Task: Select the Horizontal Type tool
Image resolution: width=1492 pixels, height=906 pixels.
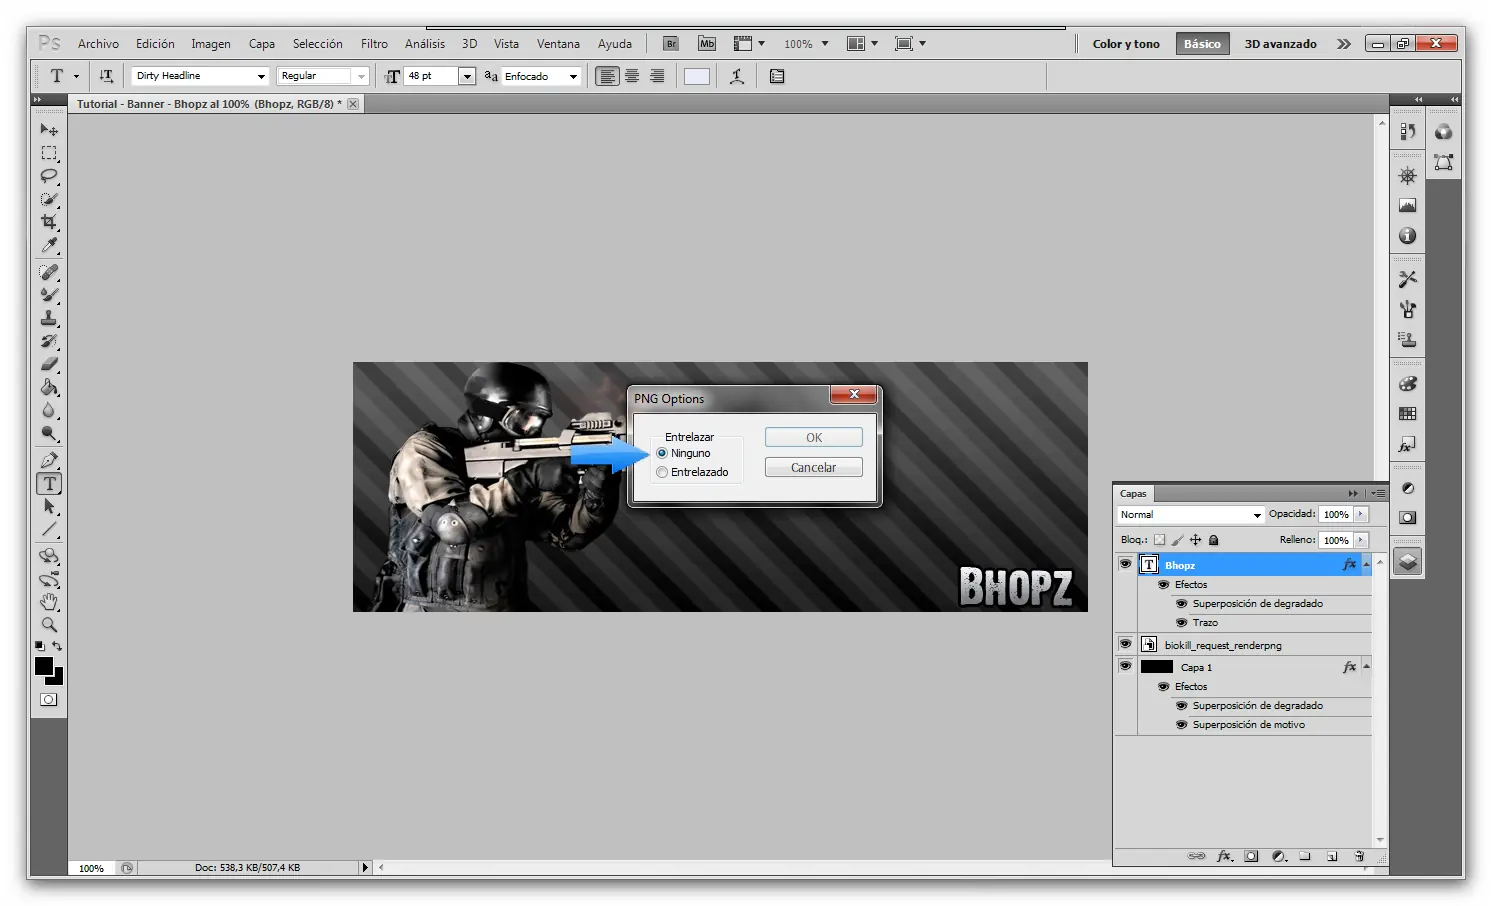Action: 49,484
